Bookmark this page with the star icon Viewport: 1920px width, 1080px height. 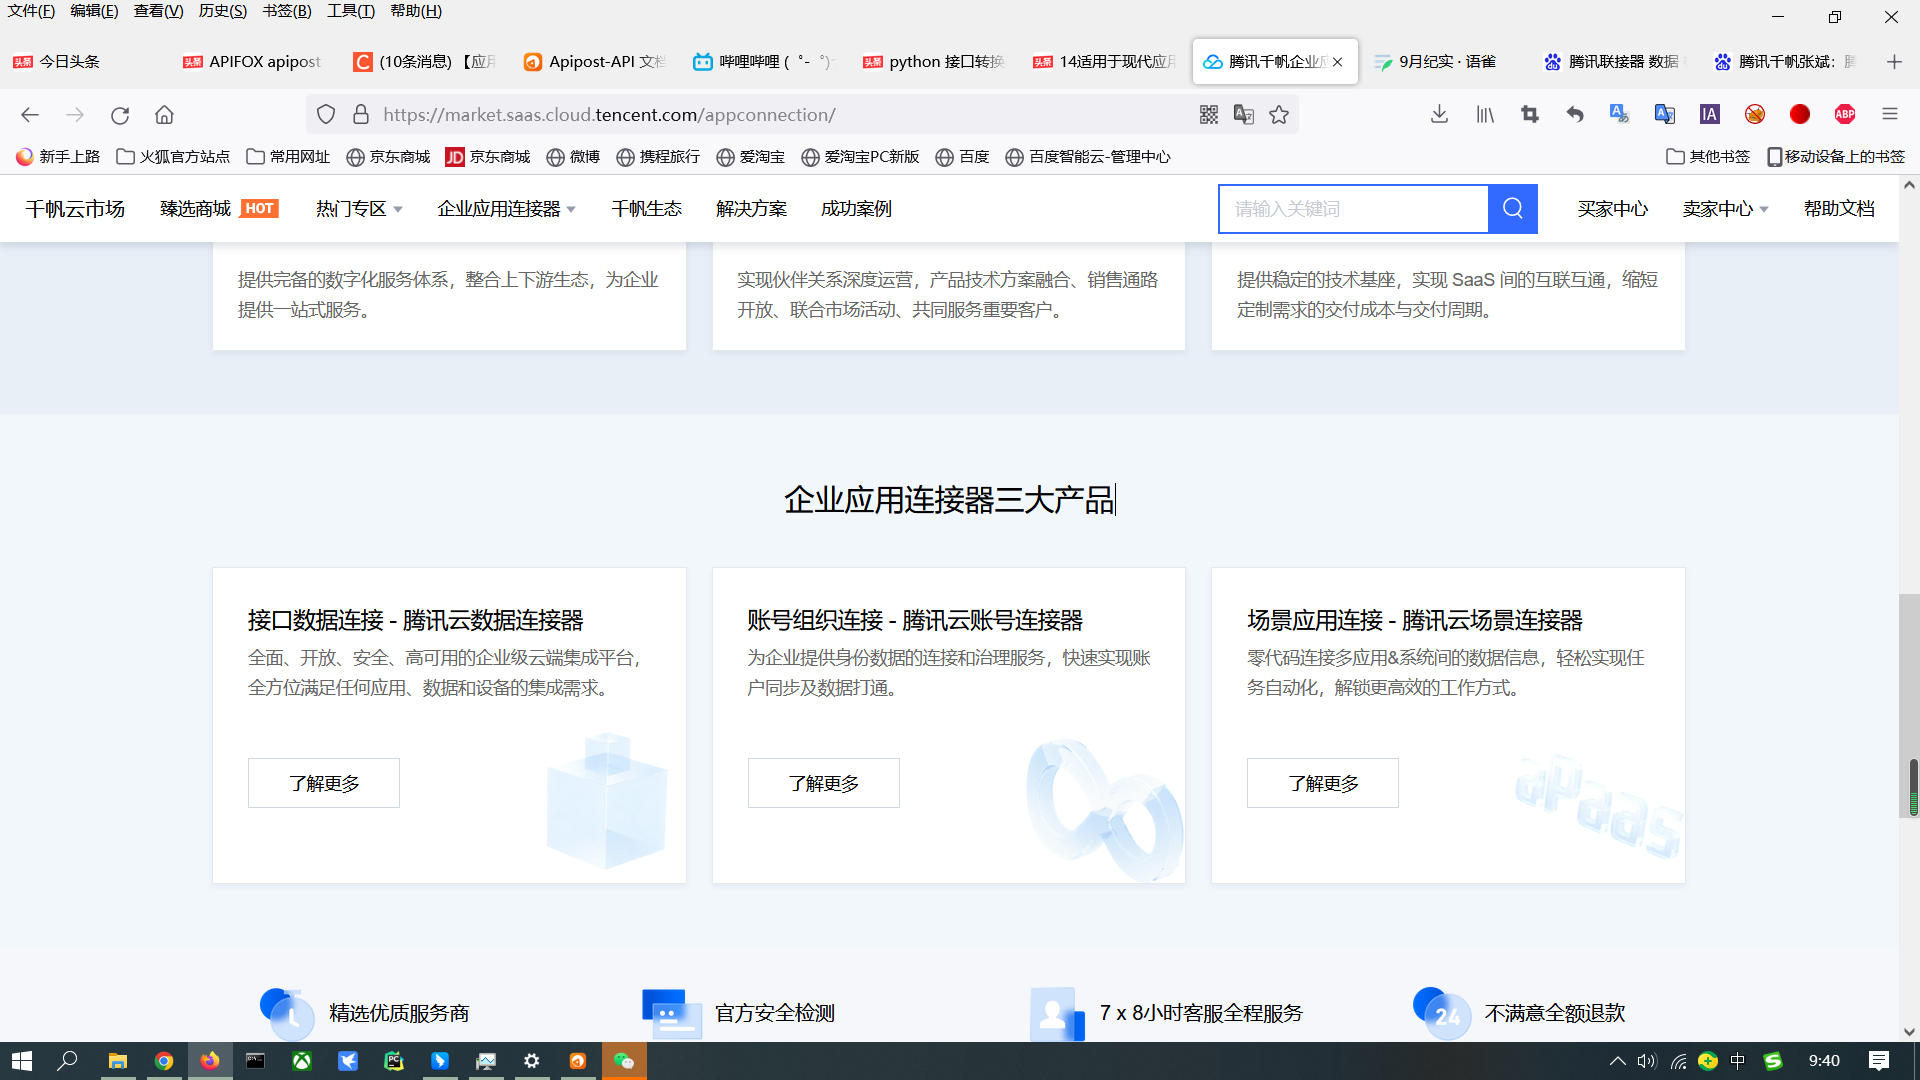point(1279,115)
